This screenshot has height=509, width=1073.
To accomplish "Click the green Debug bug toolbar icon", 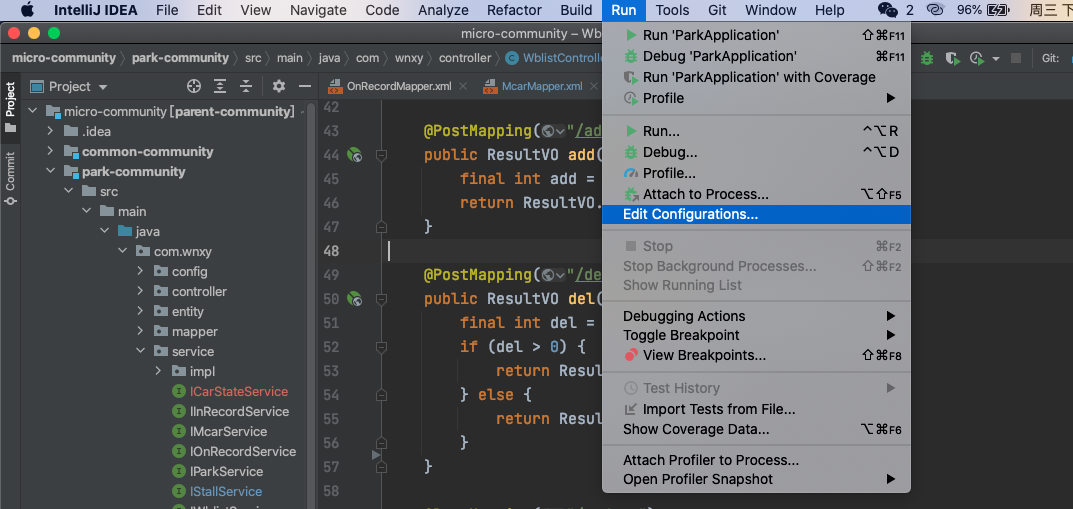I will 927,58.
